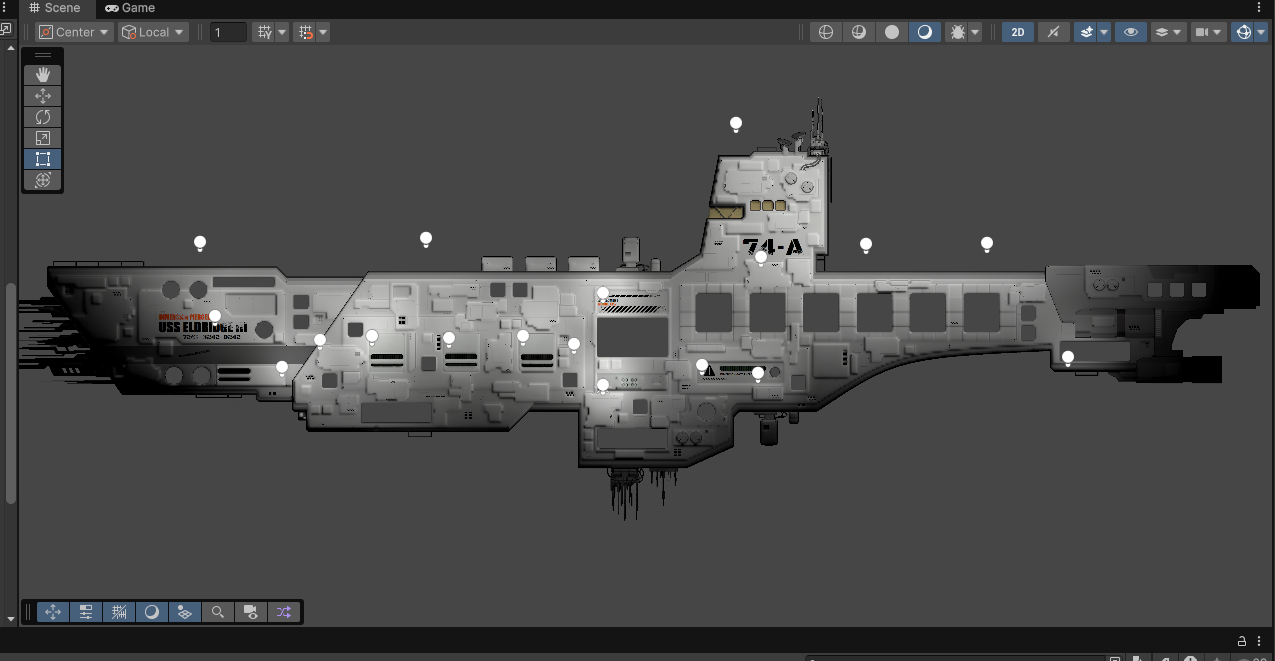
Task: Select the combined Transform tool
Action: 43,180
